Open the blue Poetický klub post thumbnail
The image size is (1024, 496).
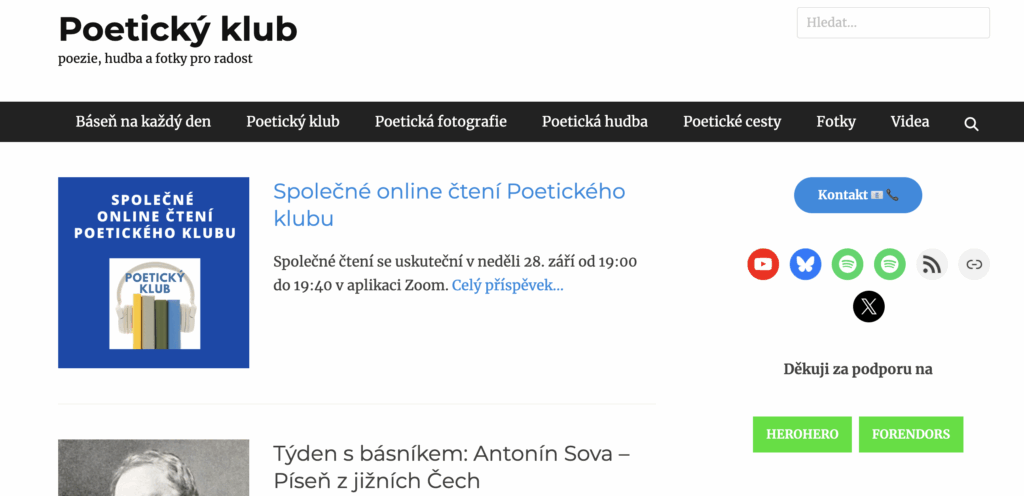pos(153,272)
